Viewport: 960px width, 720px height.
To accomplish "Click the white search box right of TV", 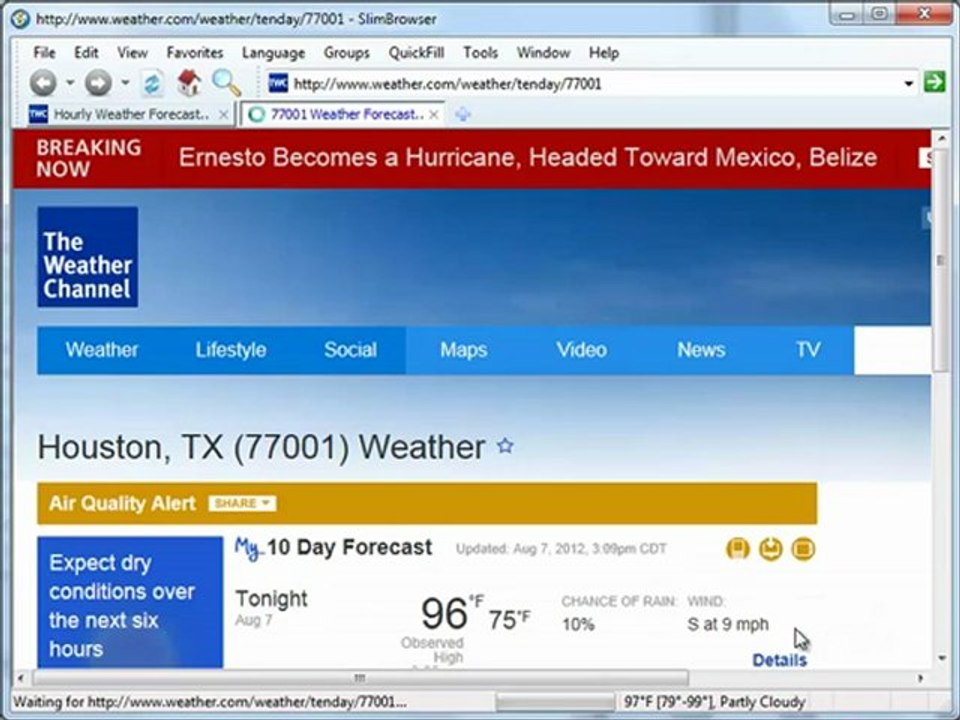I will [892, 350].
